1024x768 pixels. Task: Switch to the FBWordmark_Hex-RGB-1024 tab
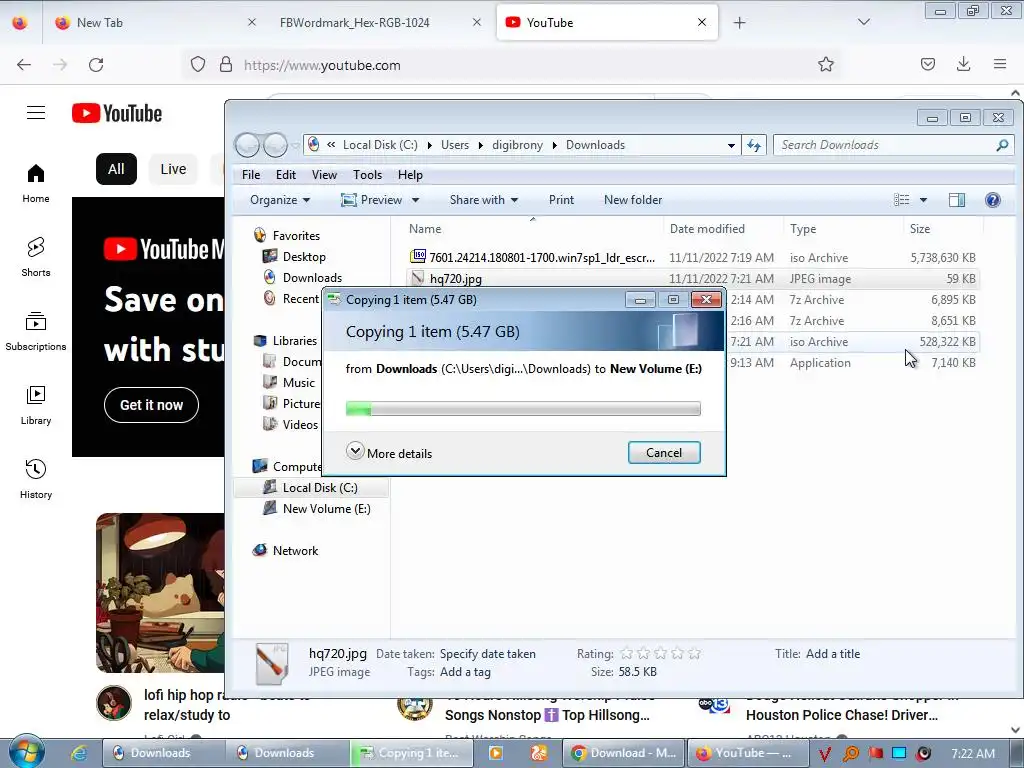tap(379, 23)
